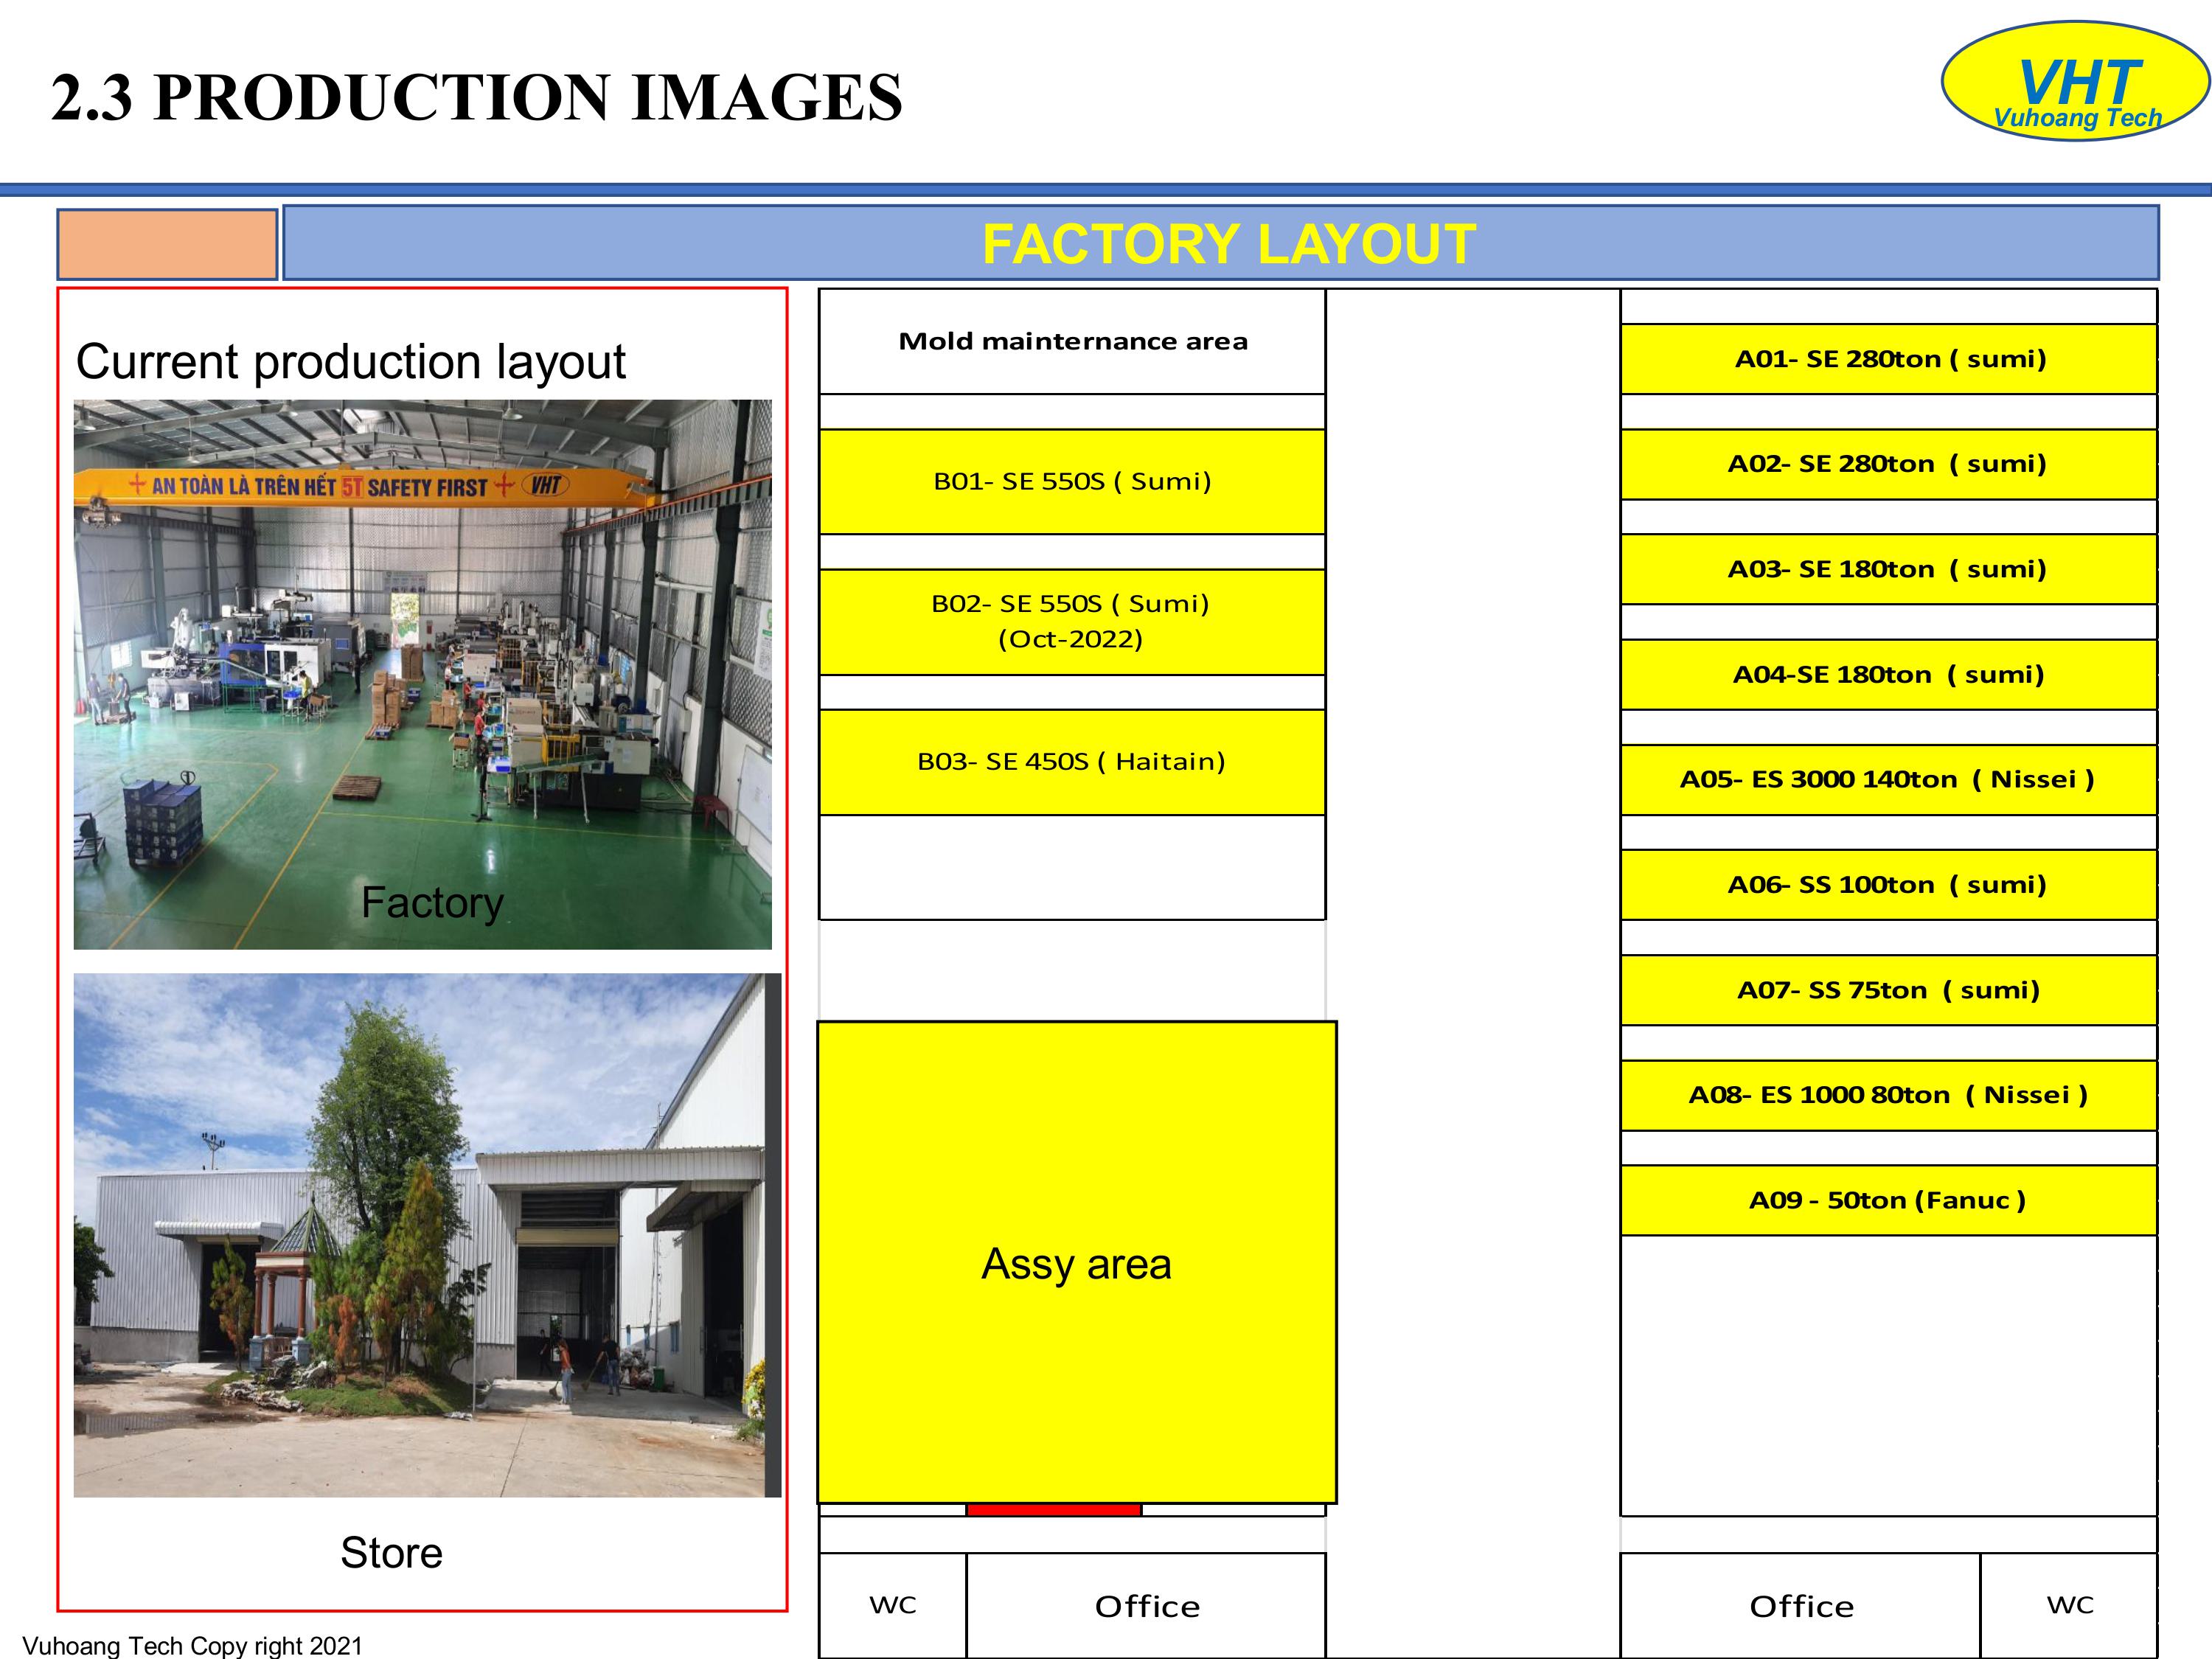Select the right WC cell
This screenshot has height=1659, width=2212.
pos(2069,1605)
